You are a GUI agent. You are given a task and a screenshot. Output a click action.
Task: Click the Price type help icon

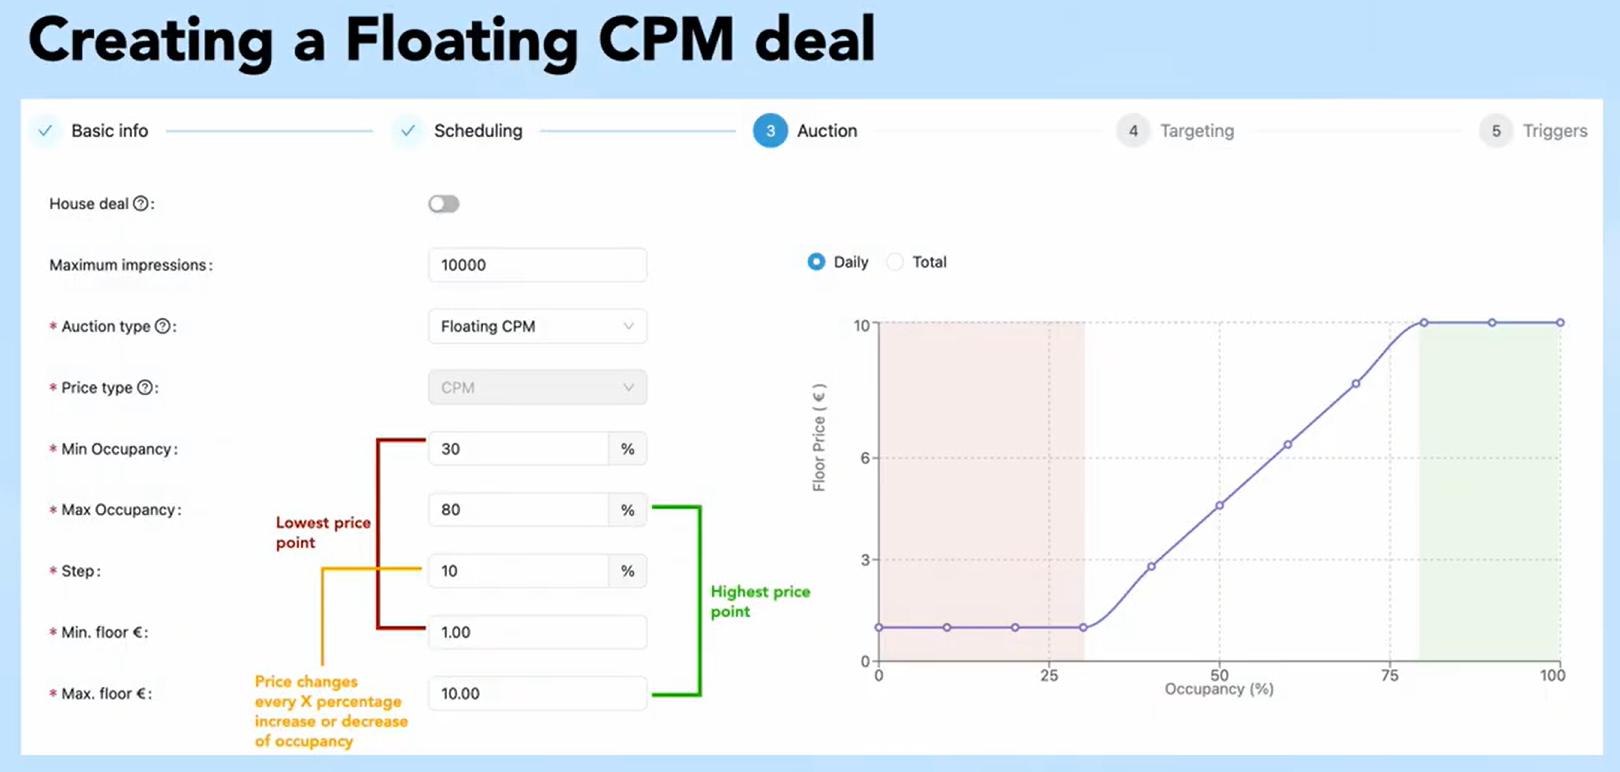coord(145,388)
